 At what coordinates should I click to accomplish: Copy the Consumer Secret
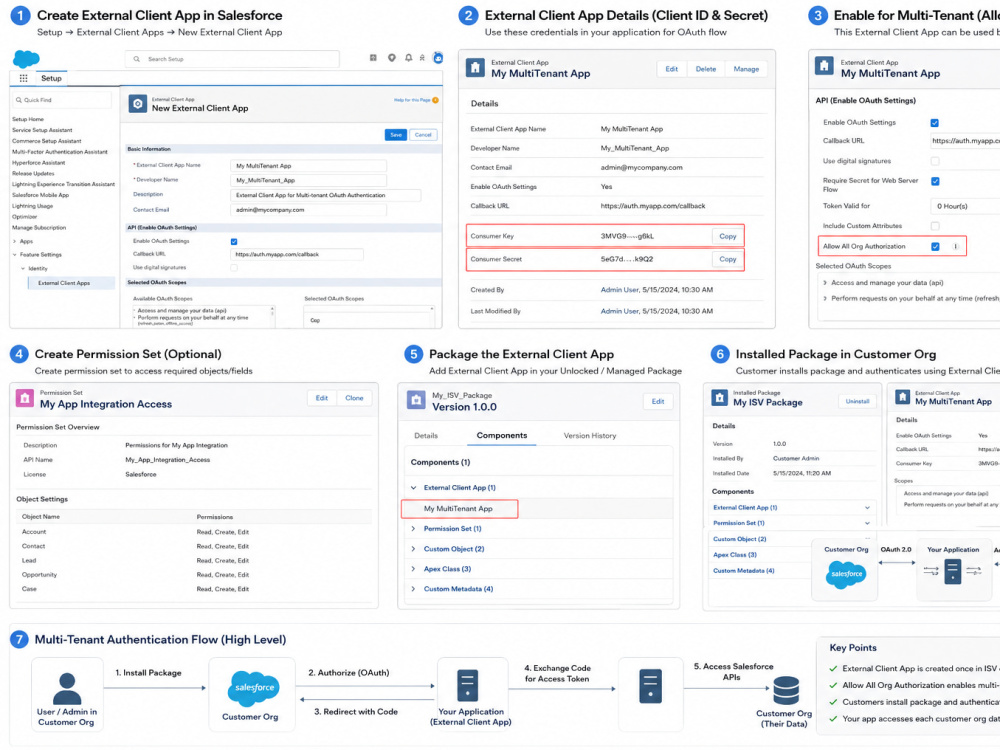728,260
